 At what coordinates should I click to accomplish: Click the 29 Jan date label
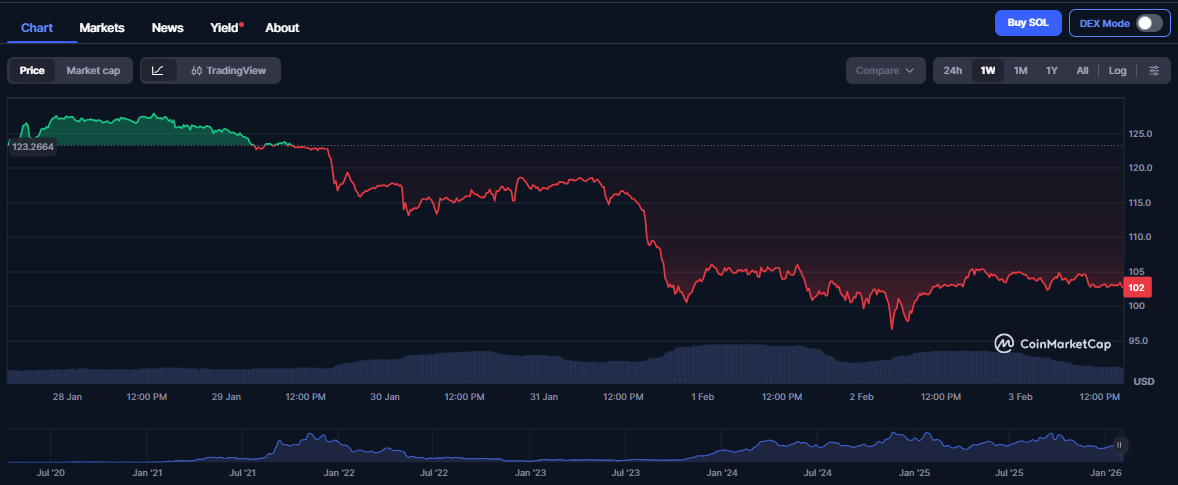click(227, 396)
